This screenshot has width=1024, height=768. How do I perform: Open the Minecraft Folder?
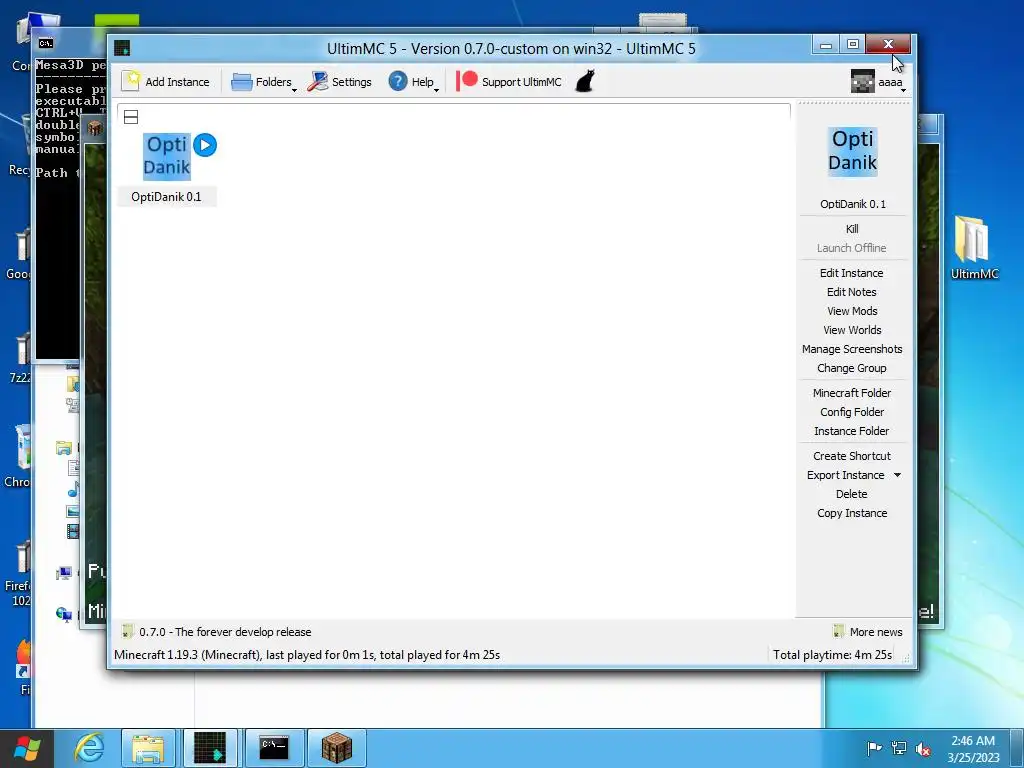point(852,392)
